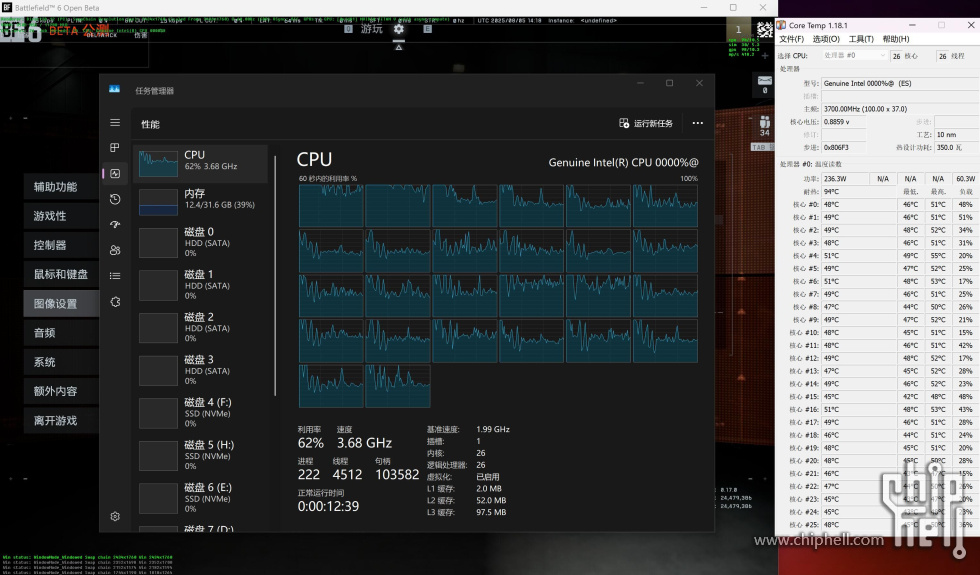Viewport: 980px width, 575px height.
Task: Select 磁盘 4 (F:) SSD entry
Action: (x=200, y=412)
